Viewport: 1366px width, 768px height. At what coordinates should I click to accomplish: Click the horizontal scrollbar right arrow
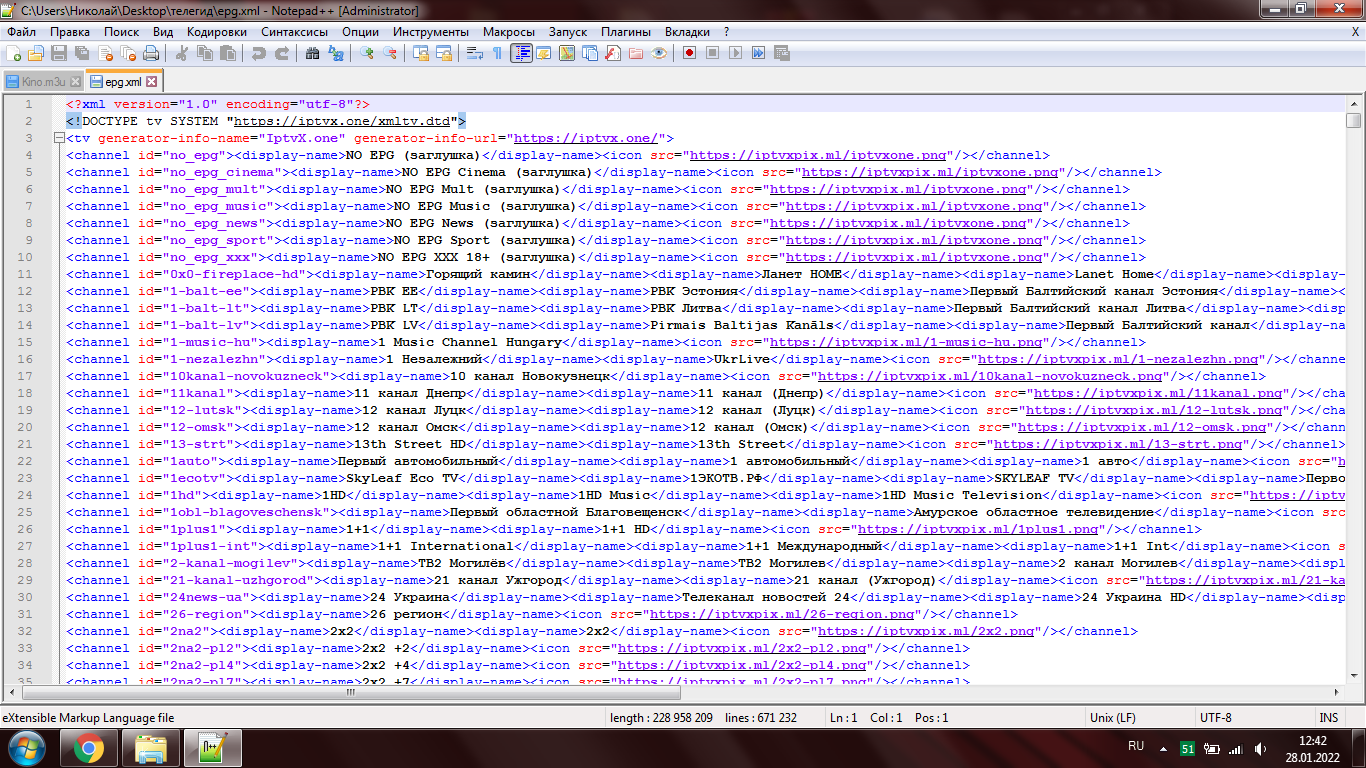point(1336,692)
